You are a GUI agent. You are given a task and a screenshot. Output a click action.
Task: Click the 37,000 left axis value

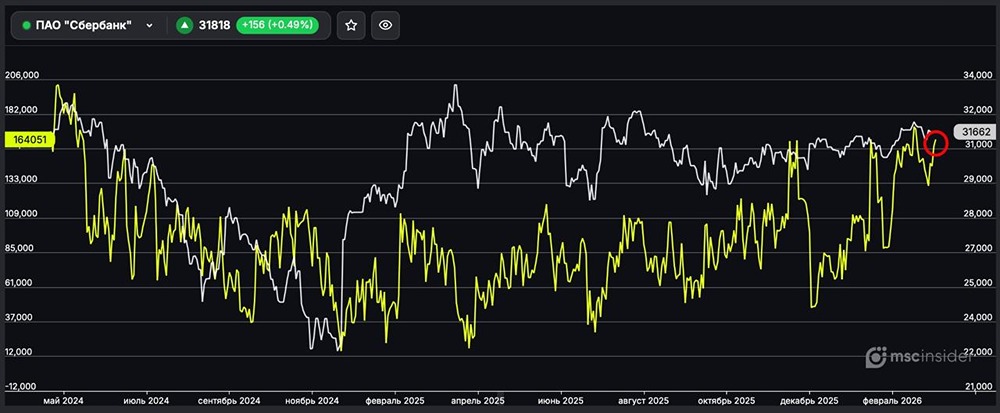20,317
